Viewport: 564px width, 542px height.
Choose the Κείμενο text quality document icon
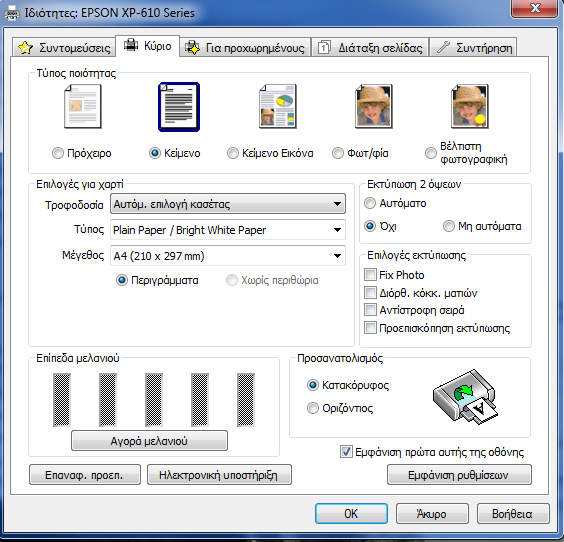click(x=179, y=107)
